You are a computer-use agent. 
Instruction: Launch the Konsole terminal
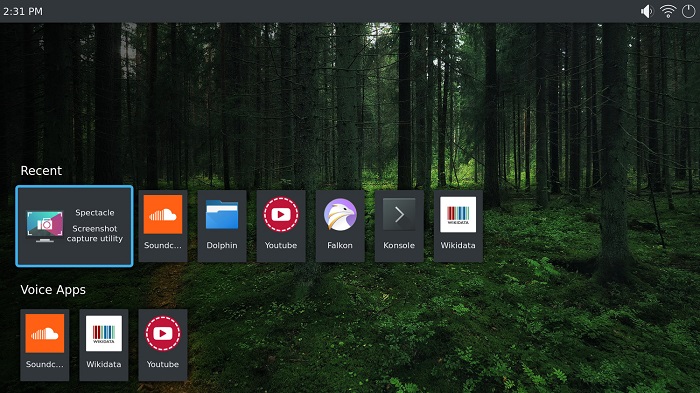[x=399, y=226]
